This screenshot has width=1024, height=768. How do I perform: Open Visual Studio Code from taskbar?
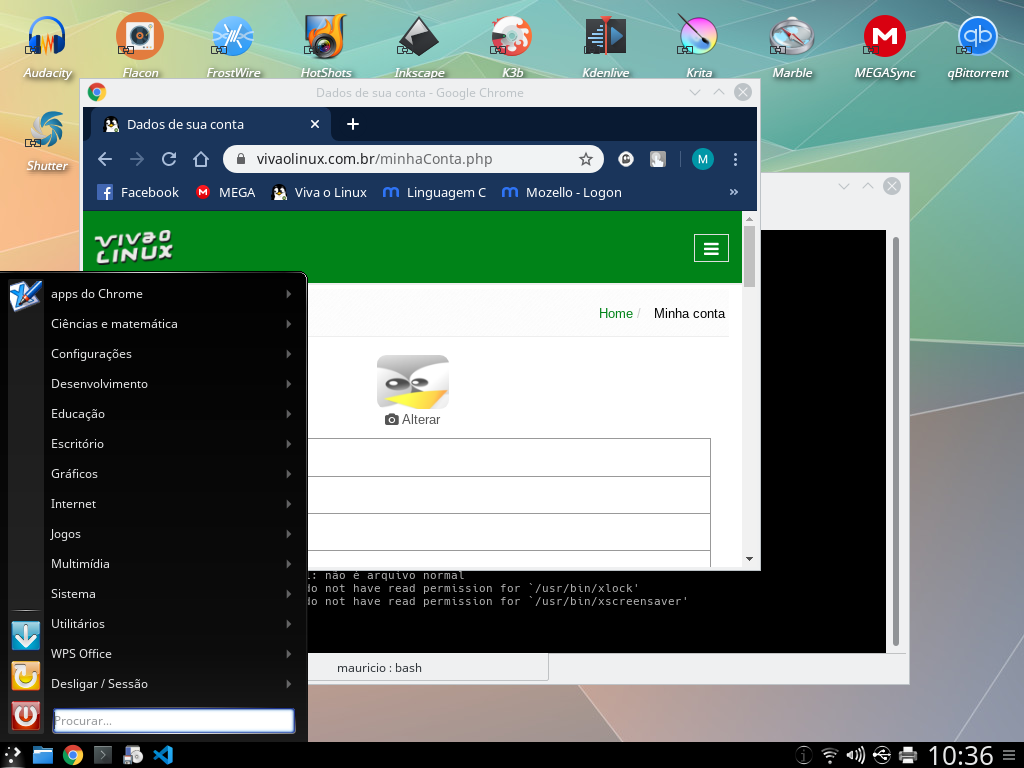[163, 755]
